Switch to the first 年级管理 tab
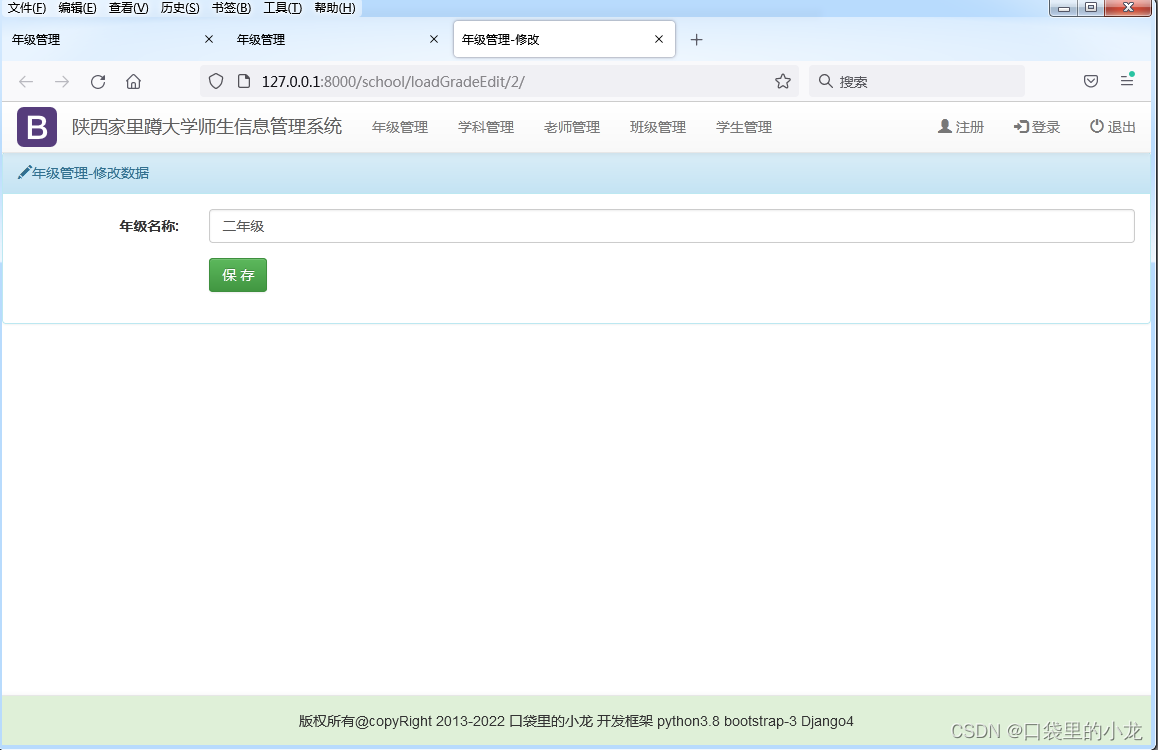Viewport: 1158px width, 750px height. pos(112,40)
